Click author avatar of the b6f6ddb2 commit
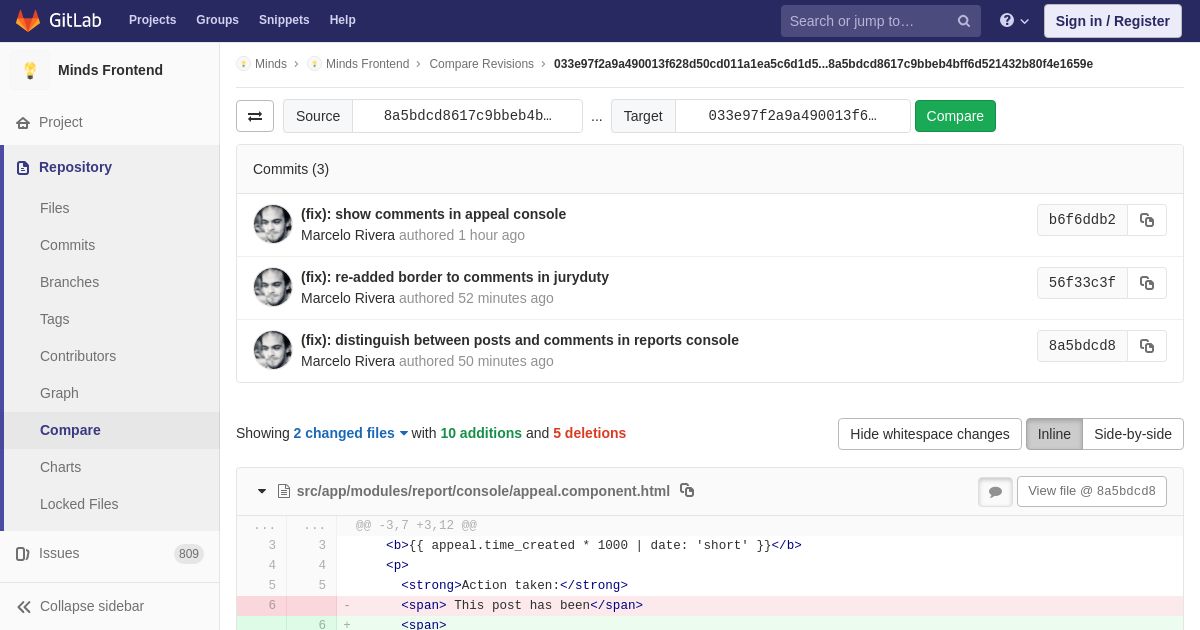Viewport: 1200px width, 630px height. point(273,224)
